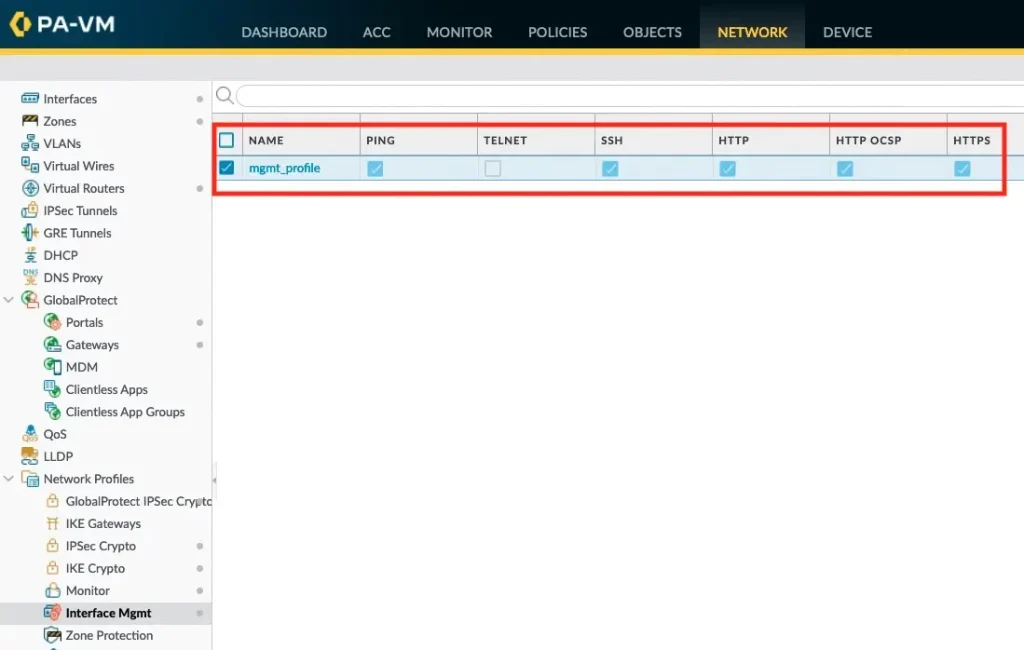Screen dimensions: 1024x650
Task: Select the Virtual Routers icon
Action: click(30, 188)
